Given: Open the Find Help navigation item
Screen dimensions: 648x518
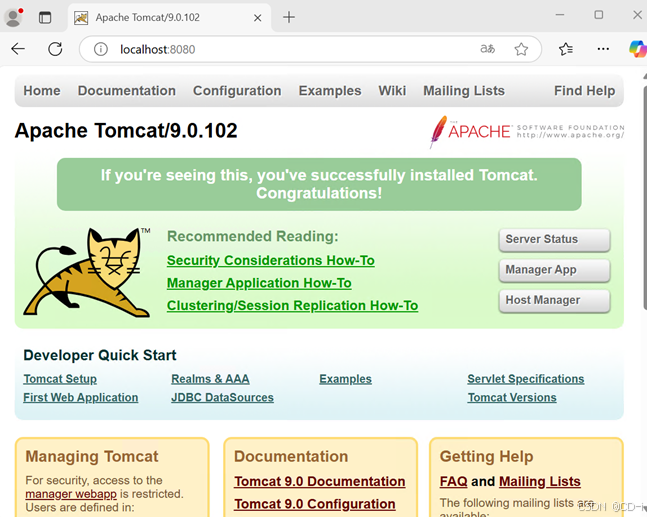Looking at the screenshot, I should click(x=584, y=91).
